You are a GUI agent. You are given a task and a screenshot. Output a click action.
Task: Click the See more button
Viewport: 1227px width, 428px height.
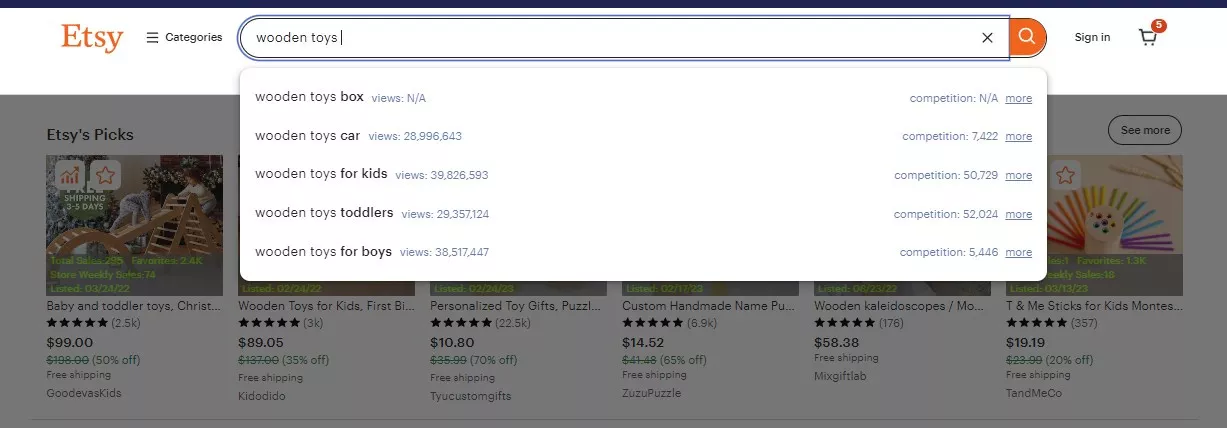1144,130
